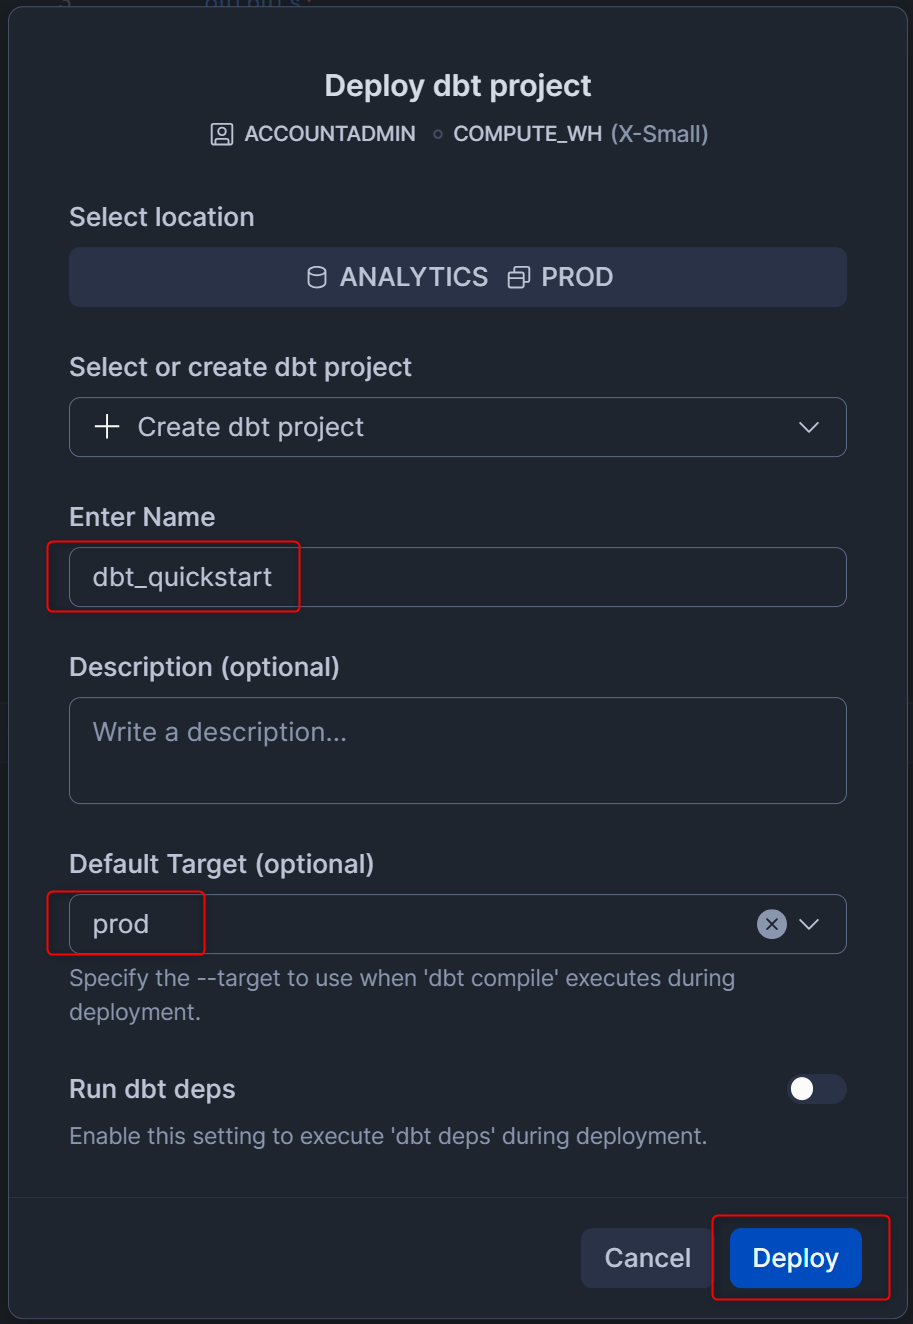Click the COMPUTE_WH warehouse name
913x1324 pixels.
pyautogui.click(x=528, y=134)
